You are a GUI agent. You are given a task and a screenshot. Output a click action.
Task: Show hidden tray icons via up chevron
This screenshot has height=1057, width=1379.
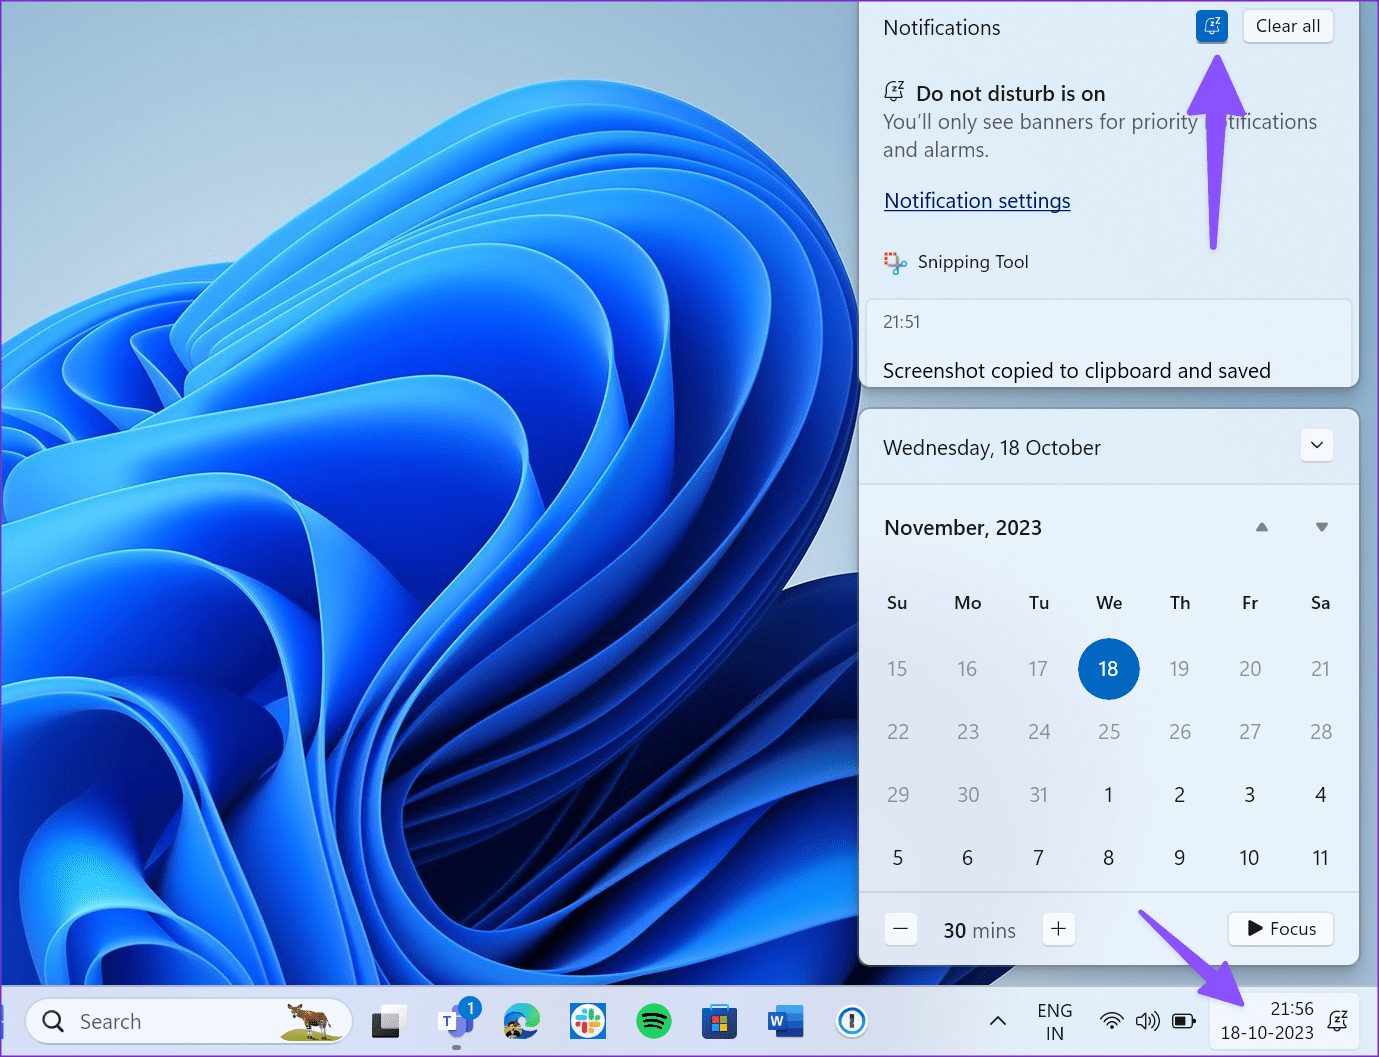pos(997,1021)
